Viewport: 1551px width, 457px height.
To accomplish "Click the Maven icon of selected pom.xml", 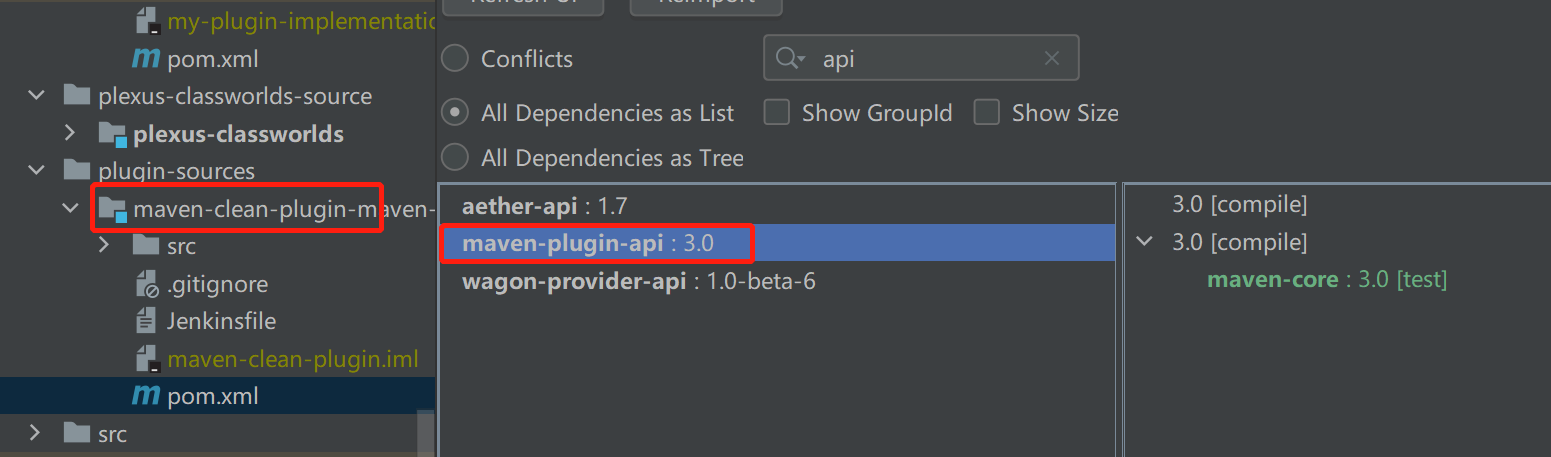I will (x=146, y=396).
